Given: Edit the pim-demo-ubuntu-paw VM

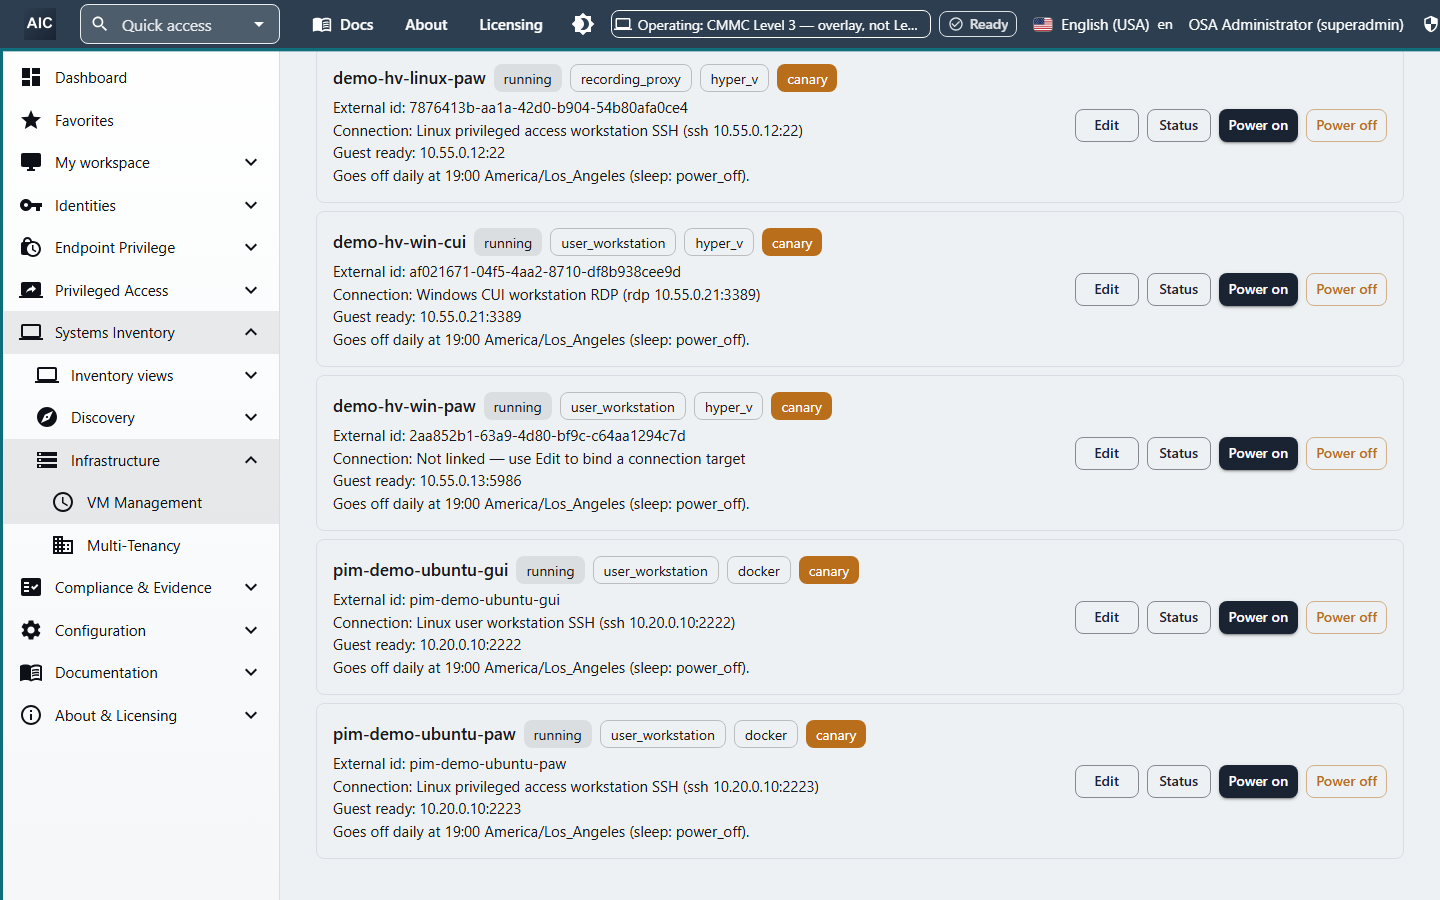Looking at the screenshot, I should tap(1107, 781).
